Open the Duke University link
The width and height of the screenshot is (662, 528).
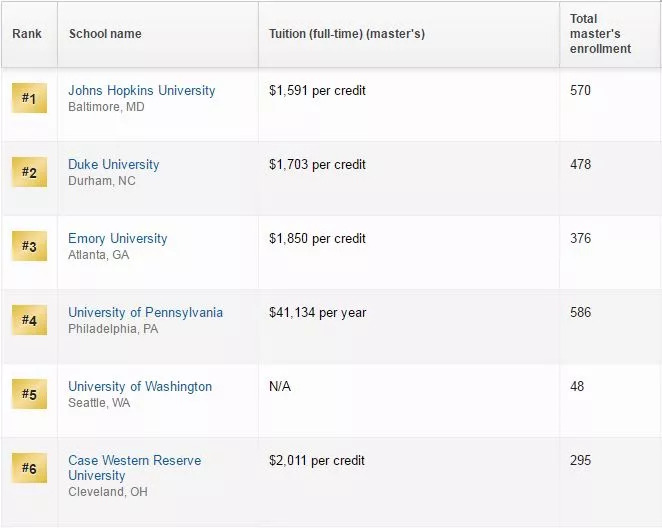pyautogui.click(x=114, y=164)
